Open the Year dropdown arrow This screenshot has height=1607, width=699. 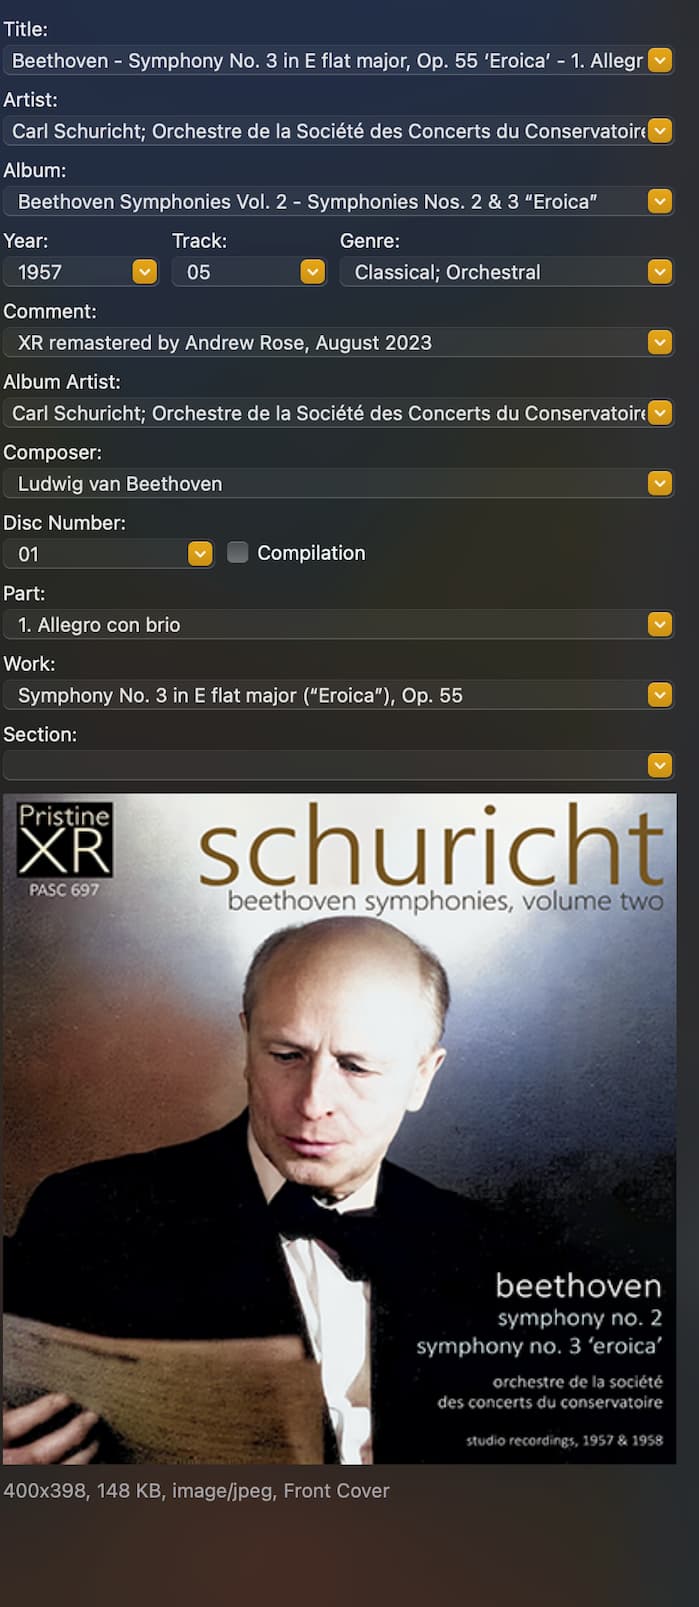click(145, 272)
